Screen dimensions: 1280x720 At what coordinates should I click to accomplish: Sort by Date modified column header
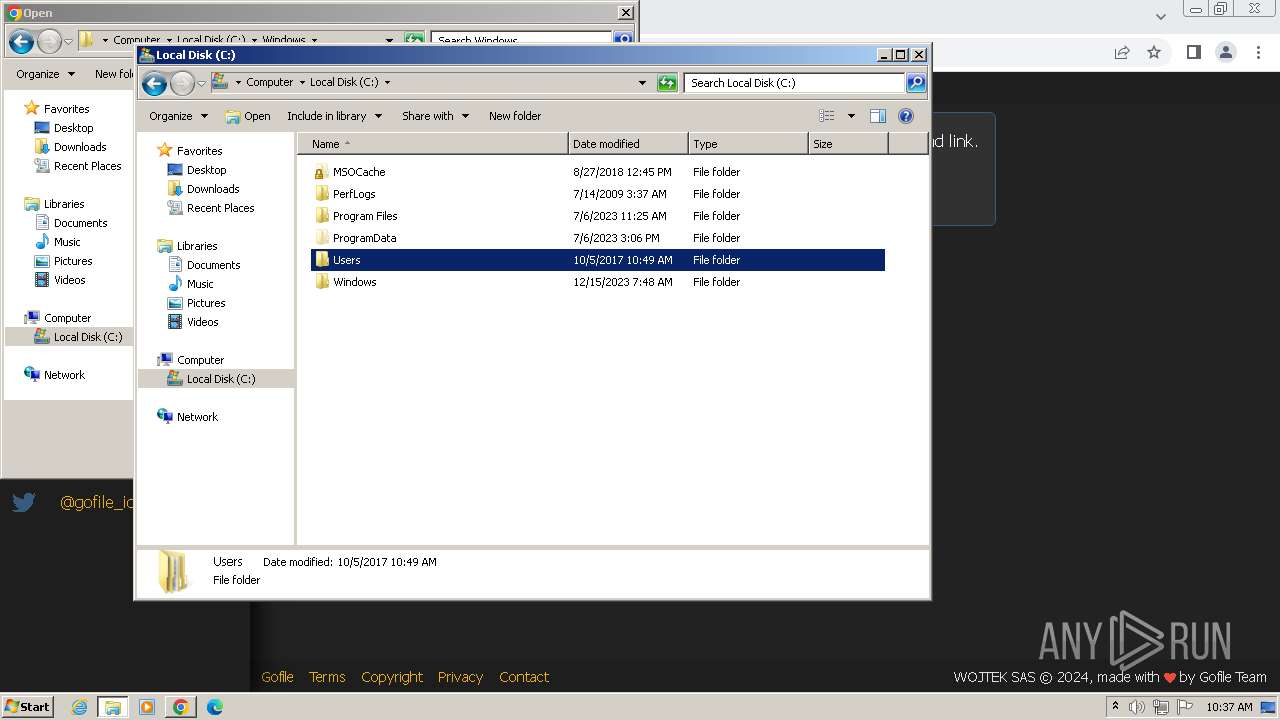[x=628, y=144]
